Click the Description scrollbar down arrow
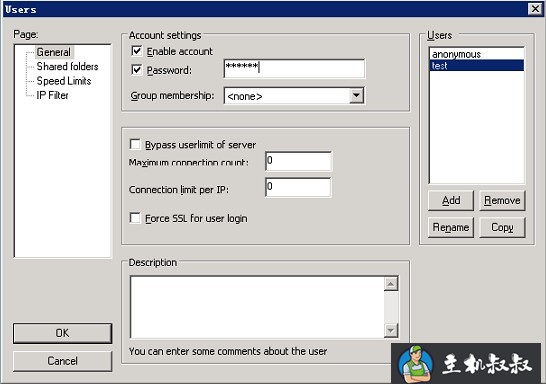 (391, 330)
